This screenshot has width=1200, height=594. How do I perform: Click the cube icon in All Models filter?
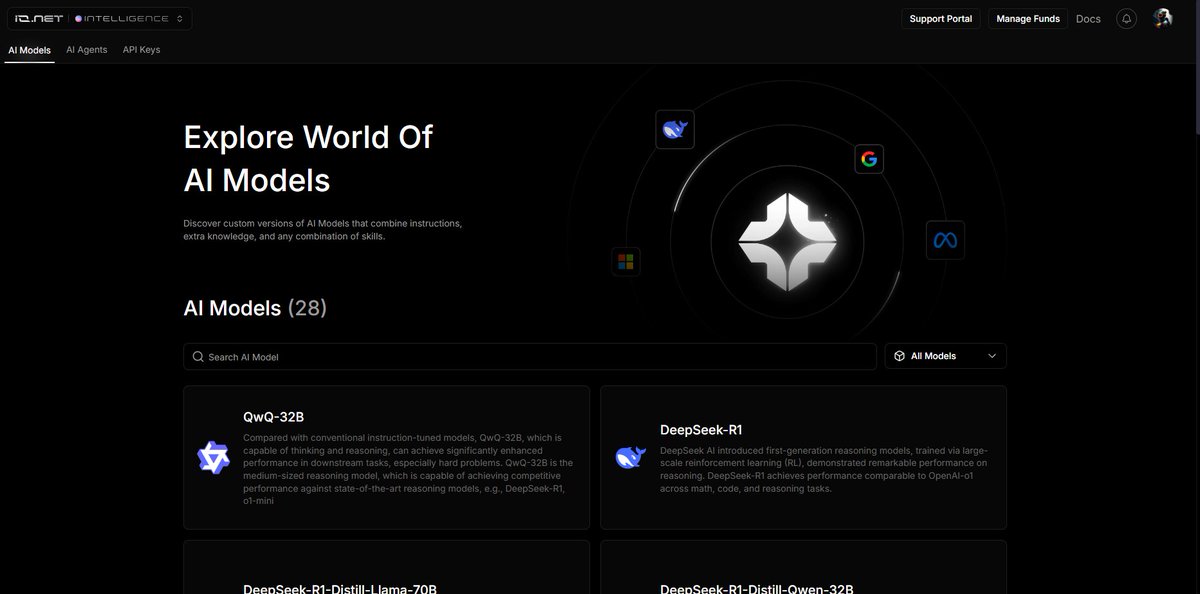click(900, 356)
